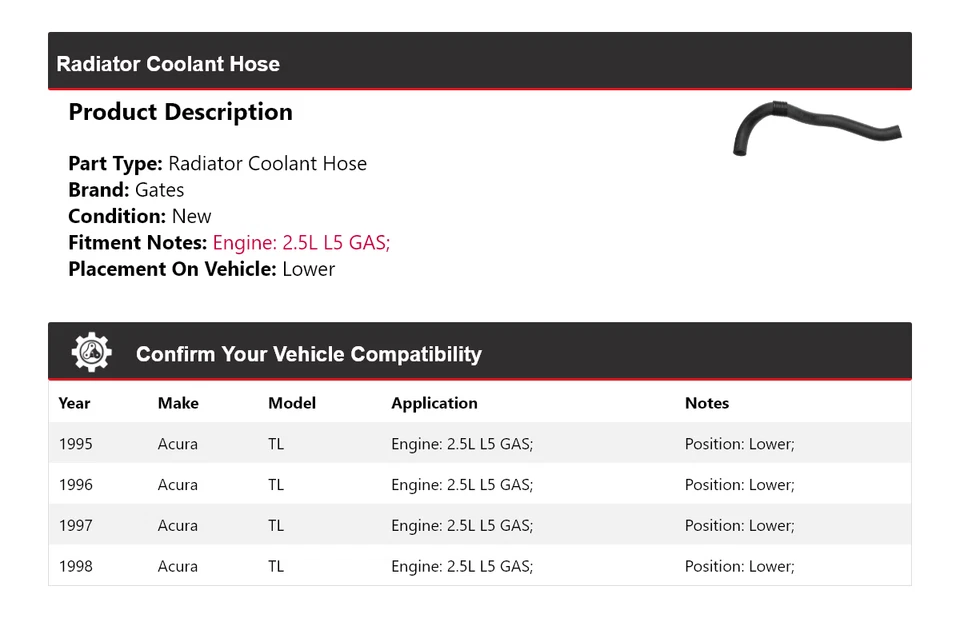Image resolution: width=960 pixels, height=618 pixels.
Task: Click the Application column header
Action: (434, 403)
